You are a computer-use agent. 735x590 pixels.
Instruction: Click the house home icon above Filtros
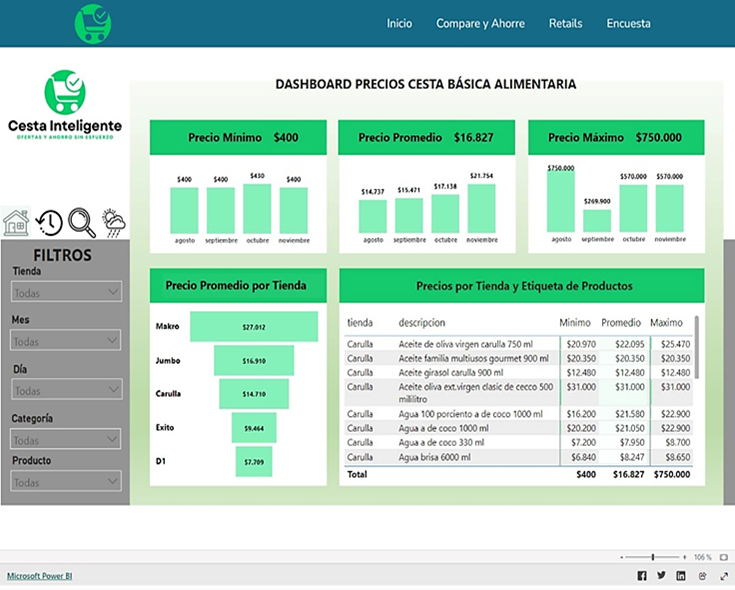pos(16,222)
